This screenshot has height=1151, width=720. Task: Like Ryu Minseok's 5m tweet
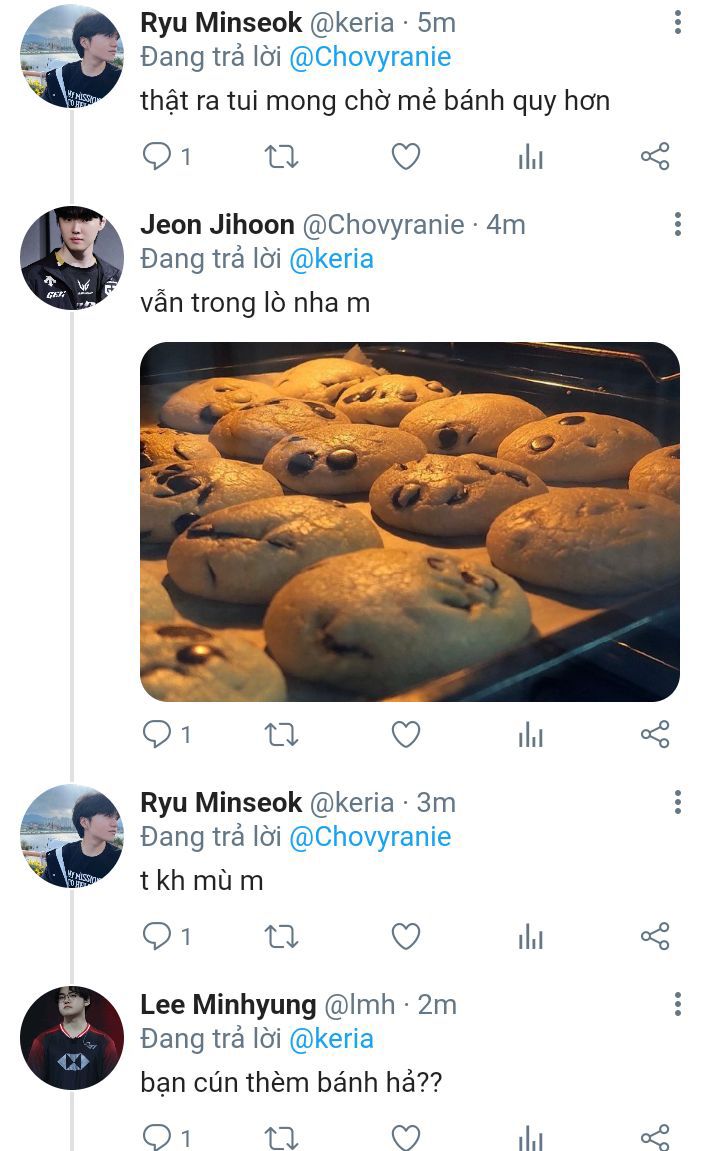[405, 157]
